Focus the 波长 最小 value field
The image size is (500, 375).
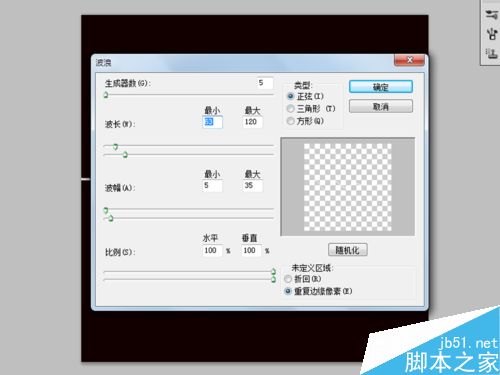point(212,122)
